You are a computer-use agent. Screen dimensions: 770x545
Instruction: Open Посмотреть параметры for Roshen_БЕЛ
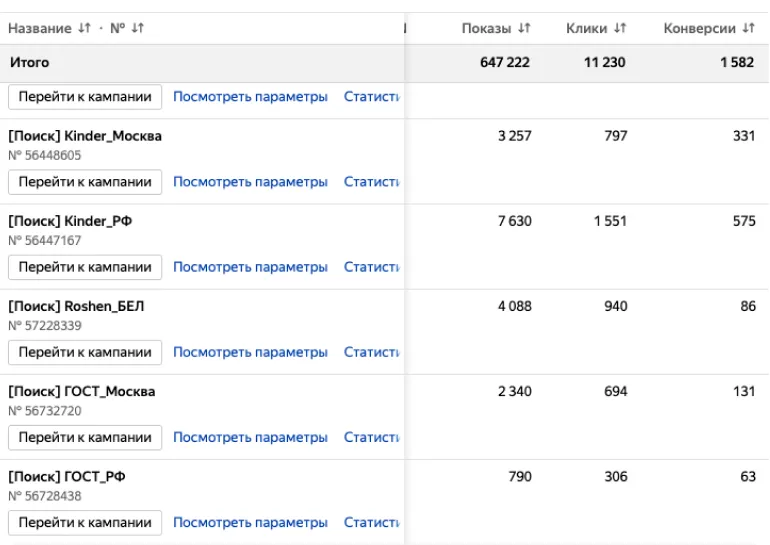click(250, 352)
